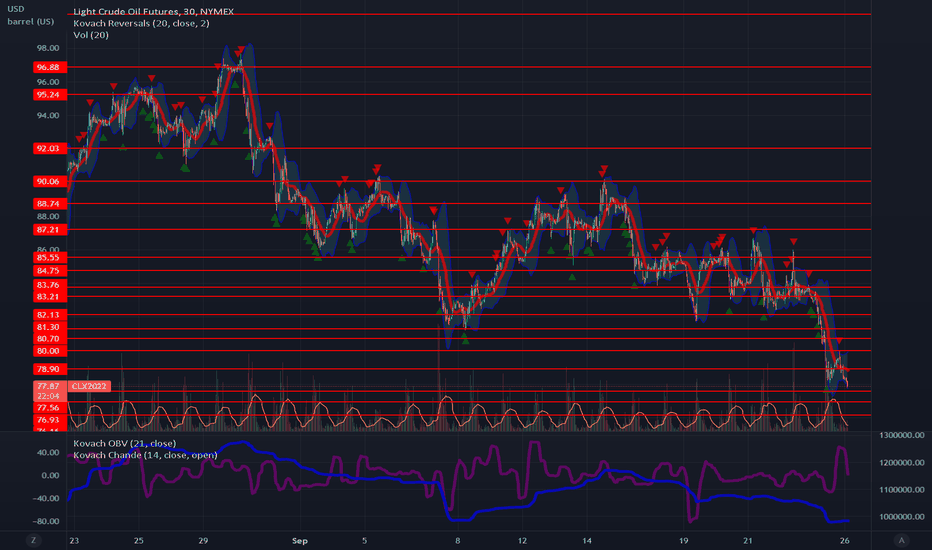
Task: Select the 82.13 horizontal line label
Action: (x=50, y=315)
